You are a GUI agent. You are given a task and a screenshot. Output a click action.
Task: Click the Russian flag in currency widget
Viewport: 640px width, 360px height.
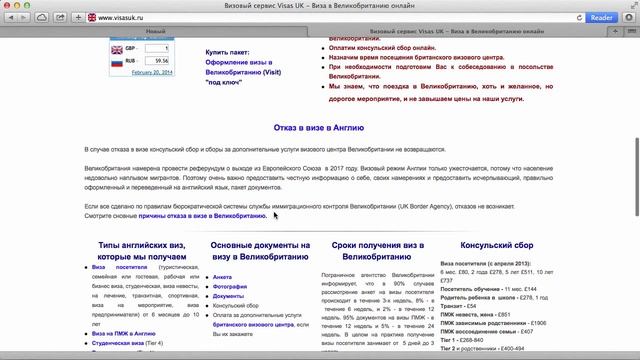click(x=117, y=62)
